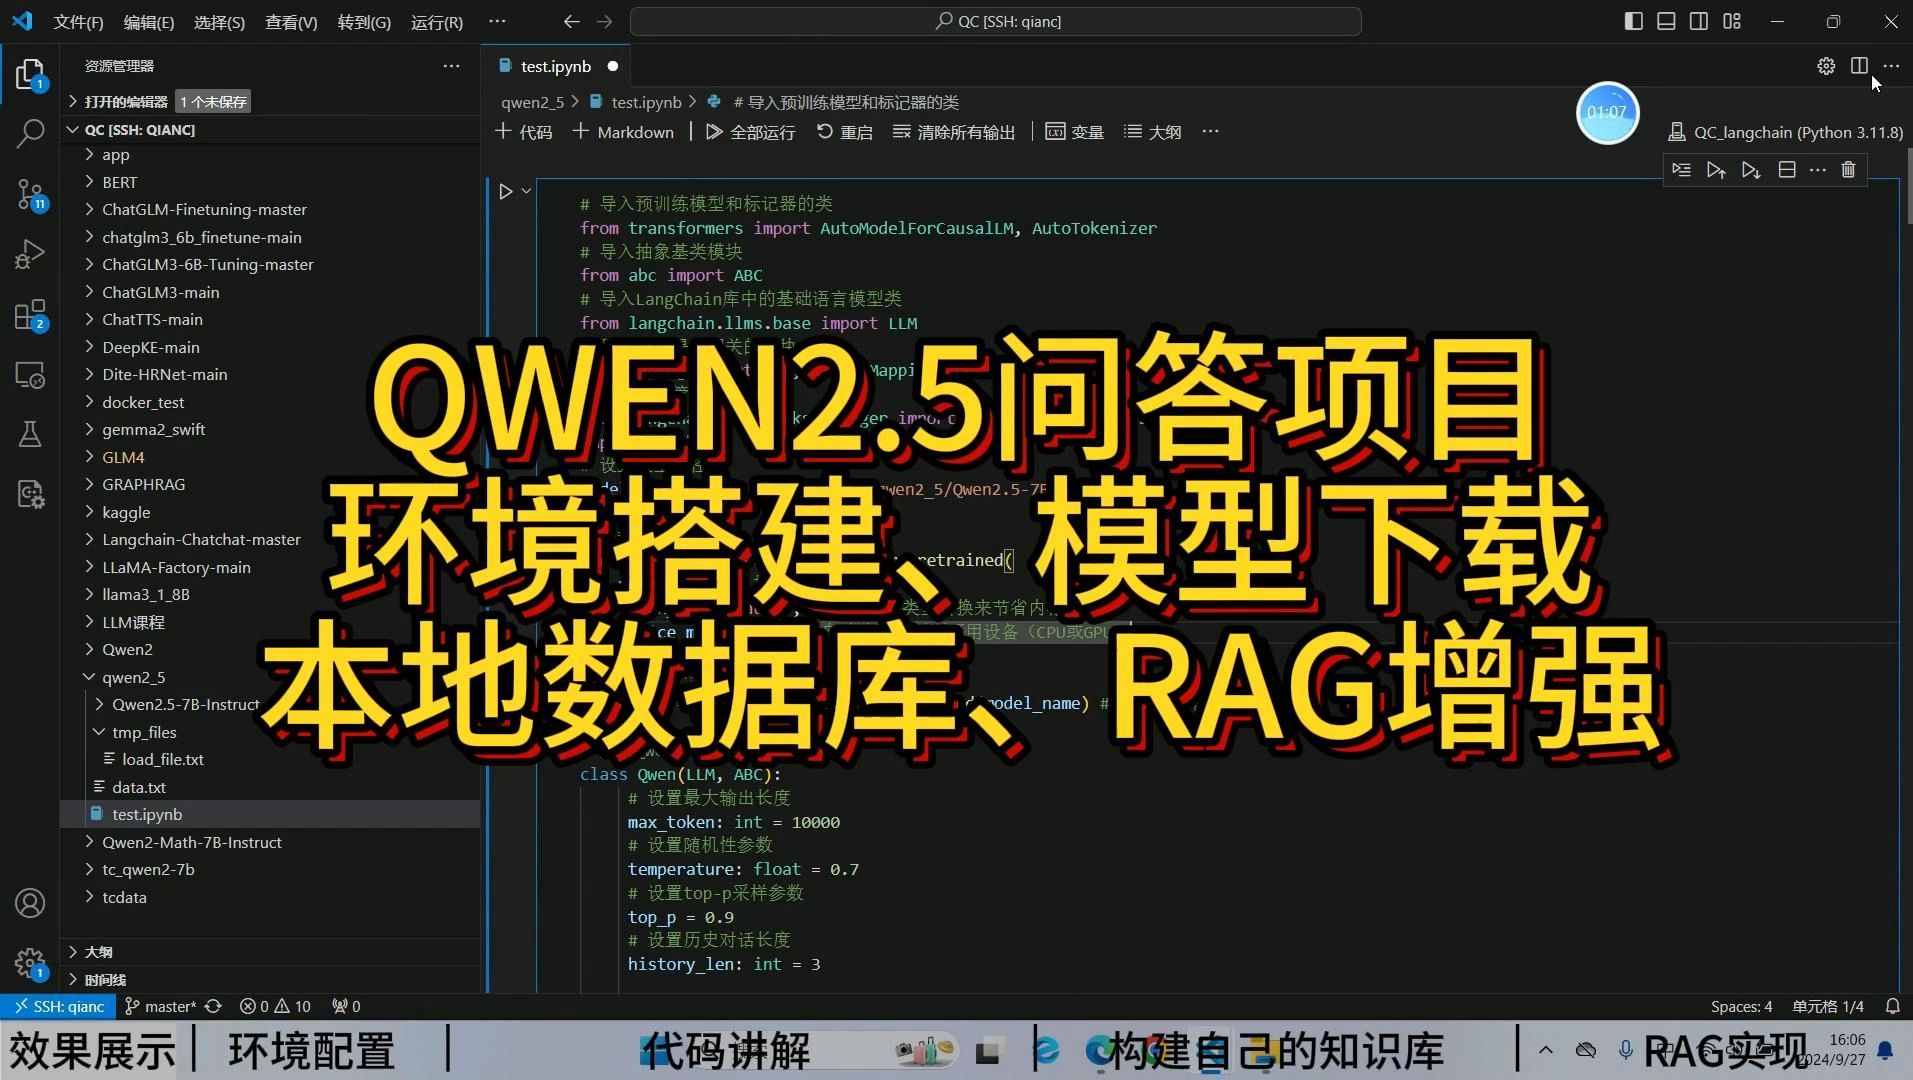Customize layout icon in title bar

click(x=1732, y=21)
